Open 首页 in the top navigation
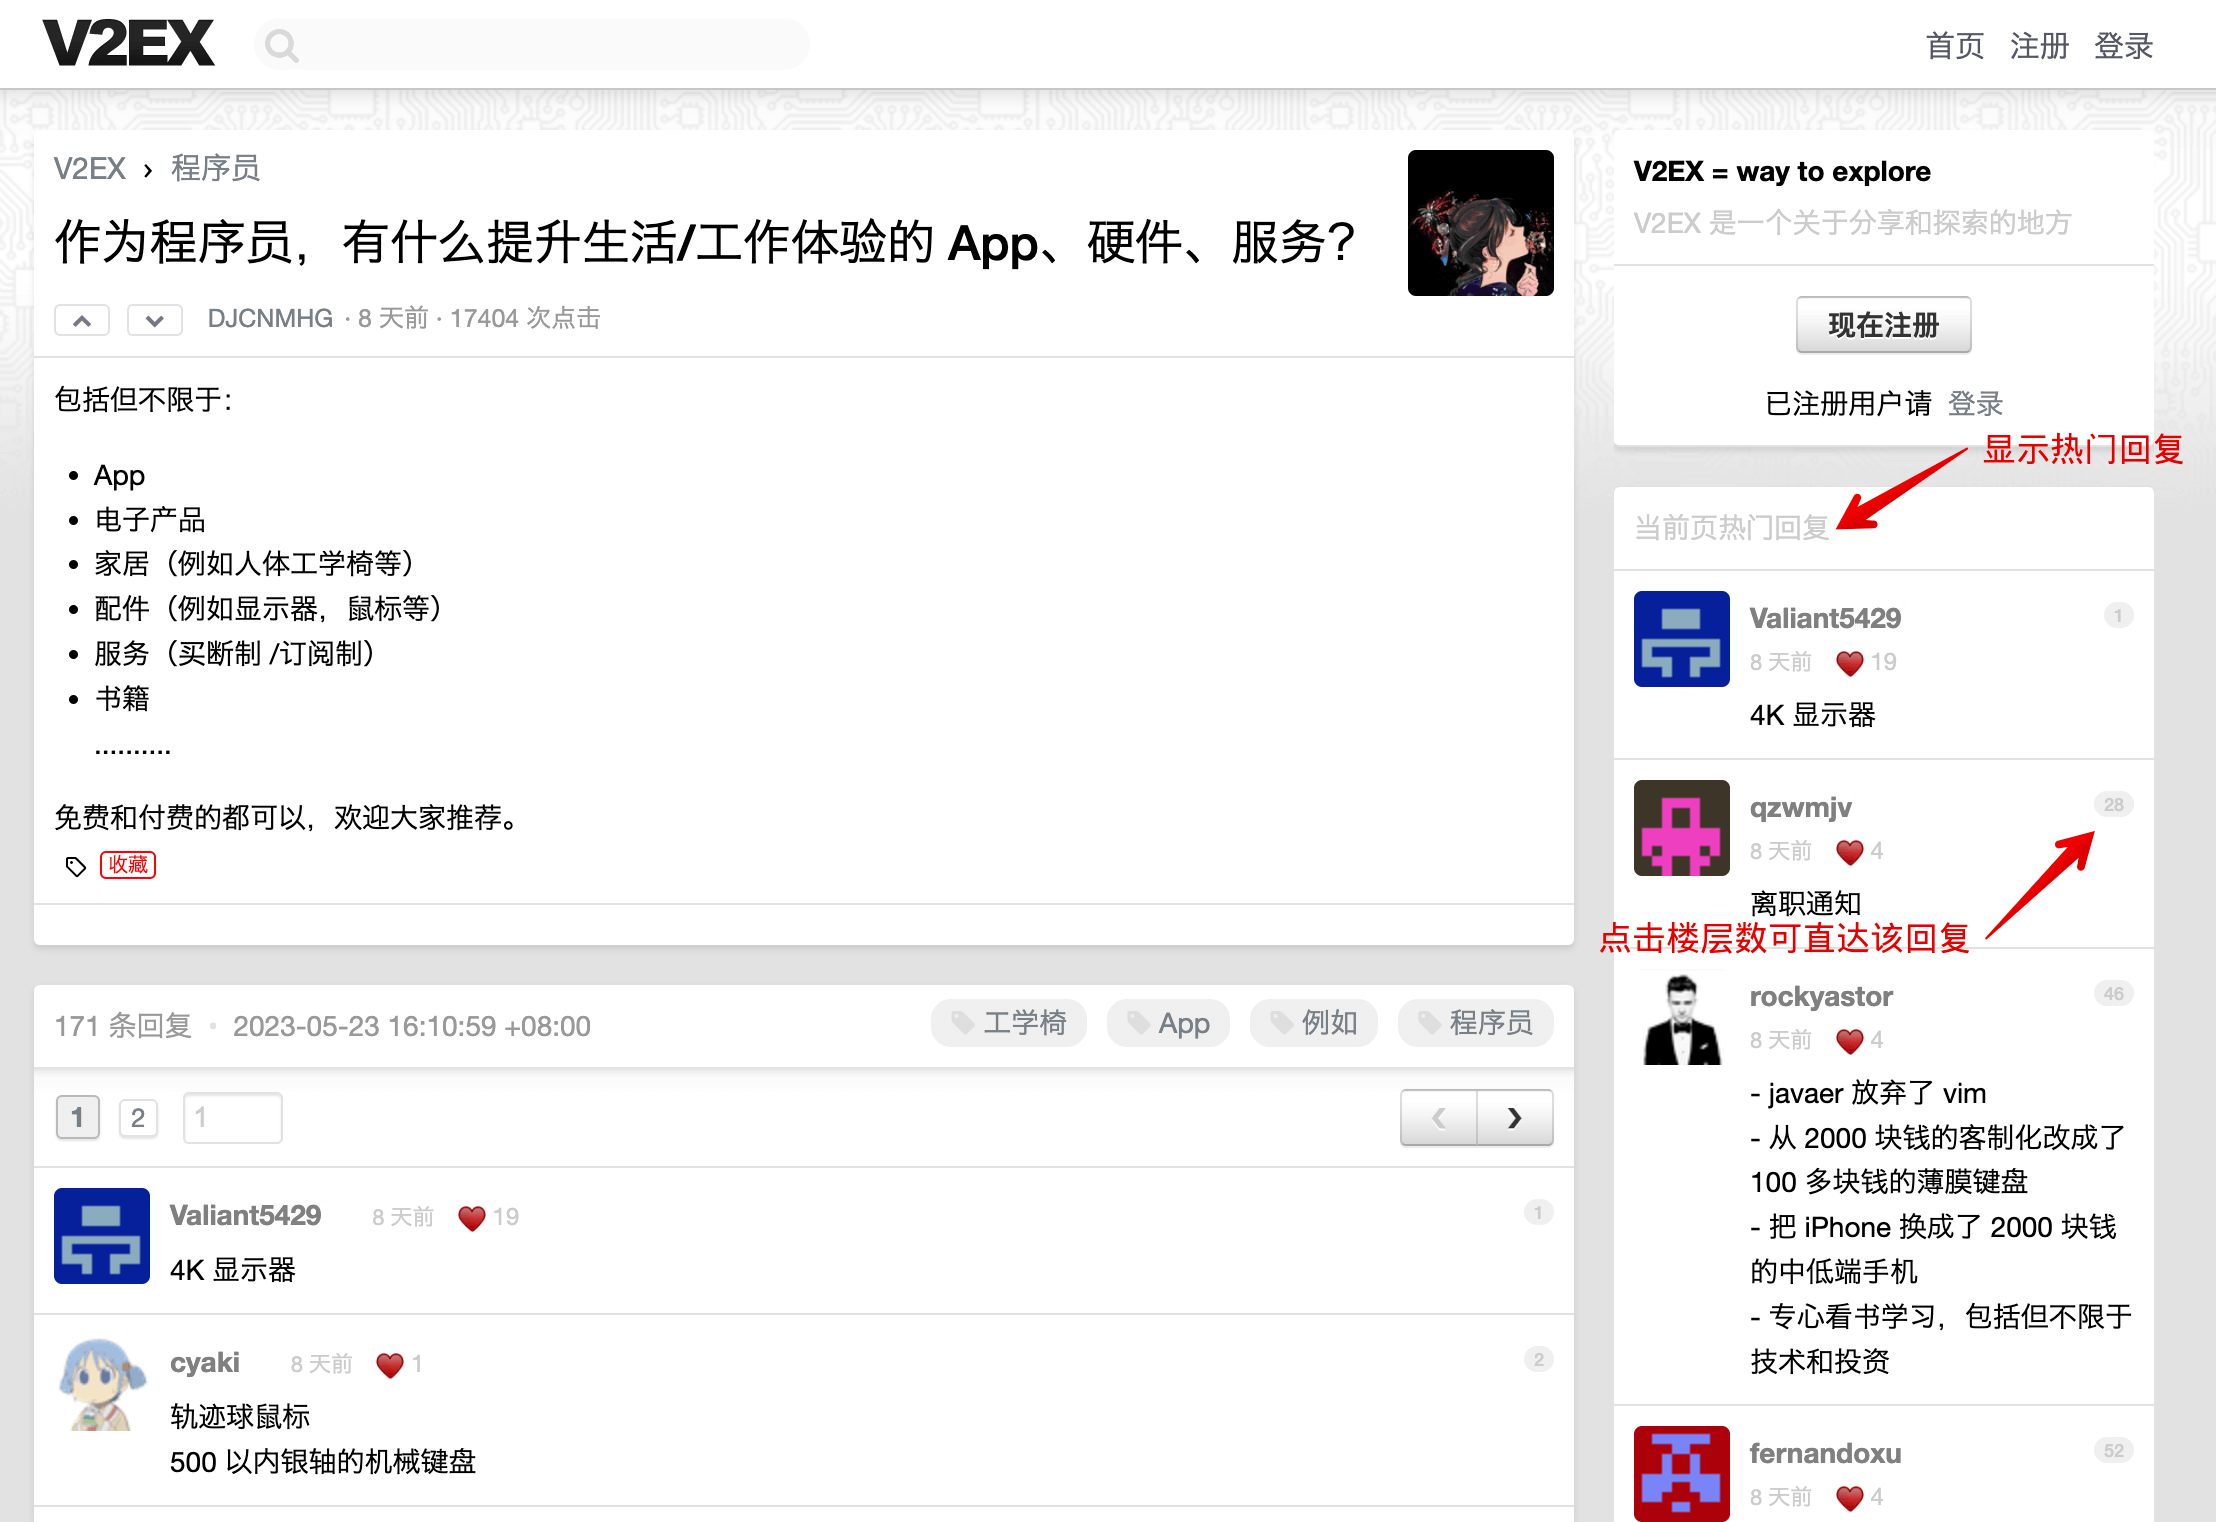This screenshot has width=2216, height=1522. pos(1954,45)
